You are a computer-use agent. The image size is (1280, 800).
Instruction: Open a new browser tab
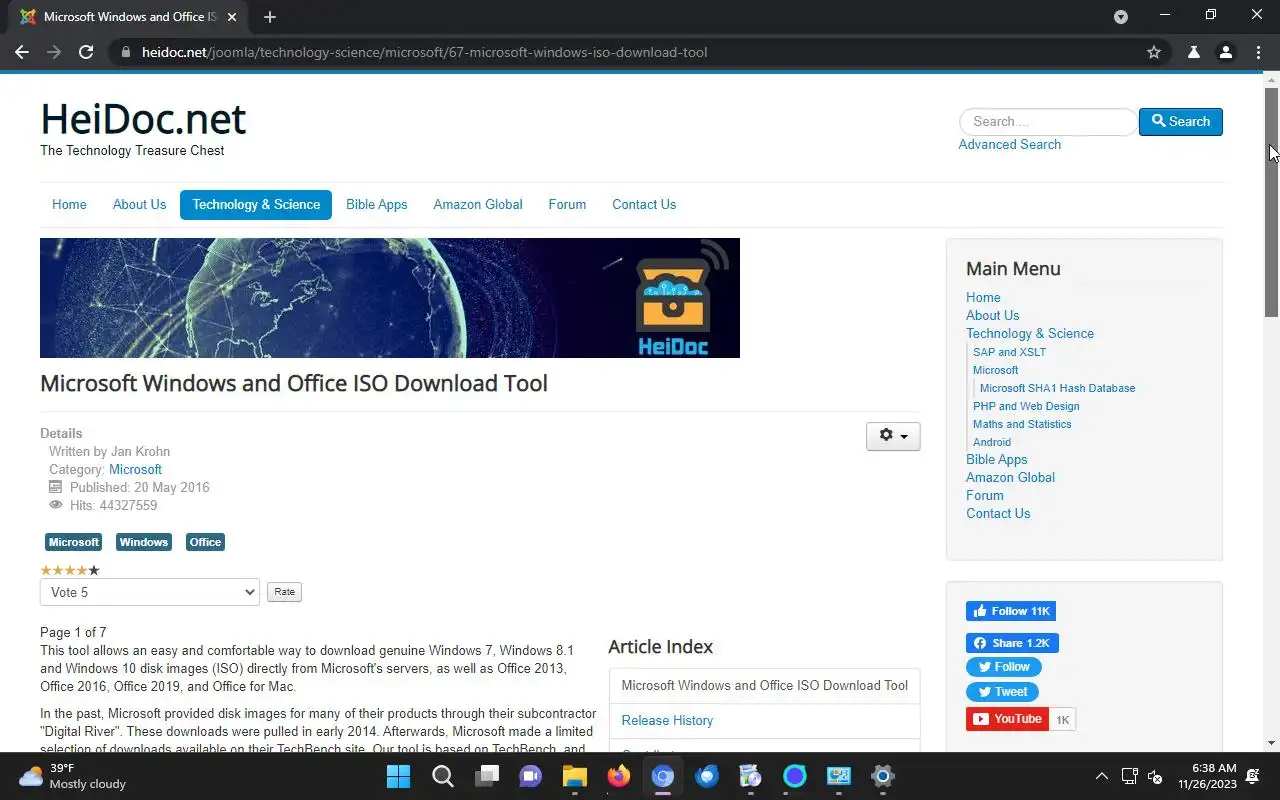269,17
